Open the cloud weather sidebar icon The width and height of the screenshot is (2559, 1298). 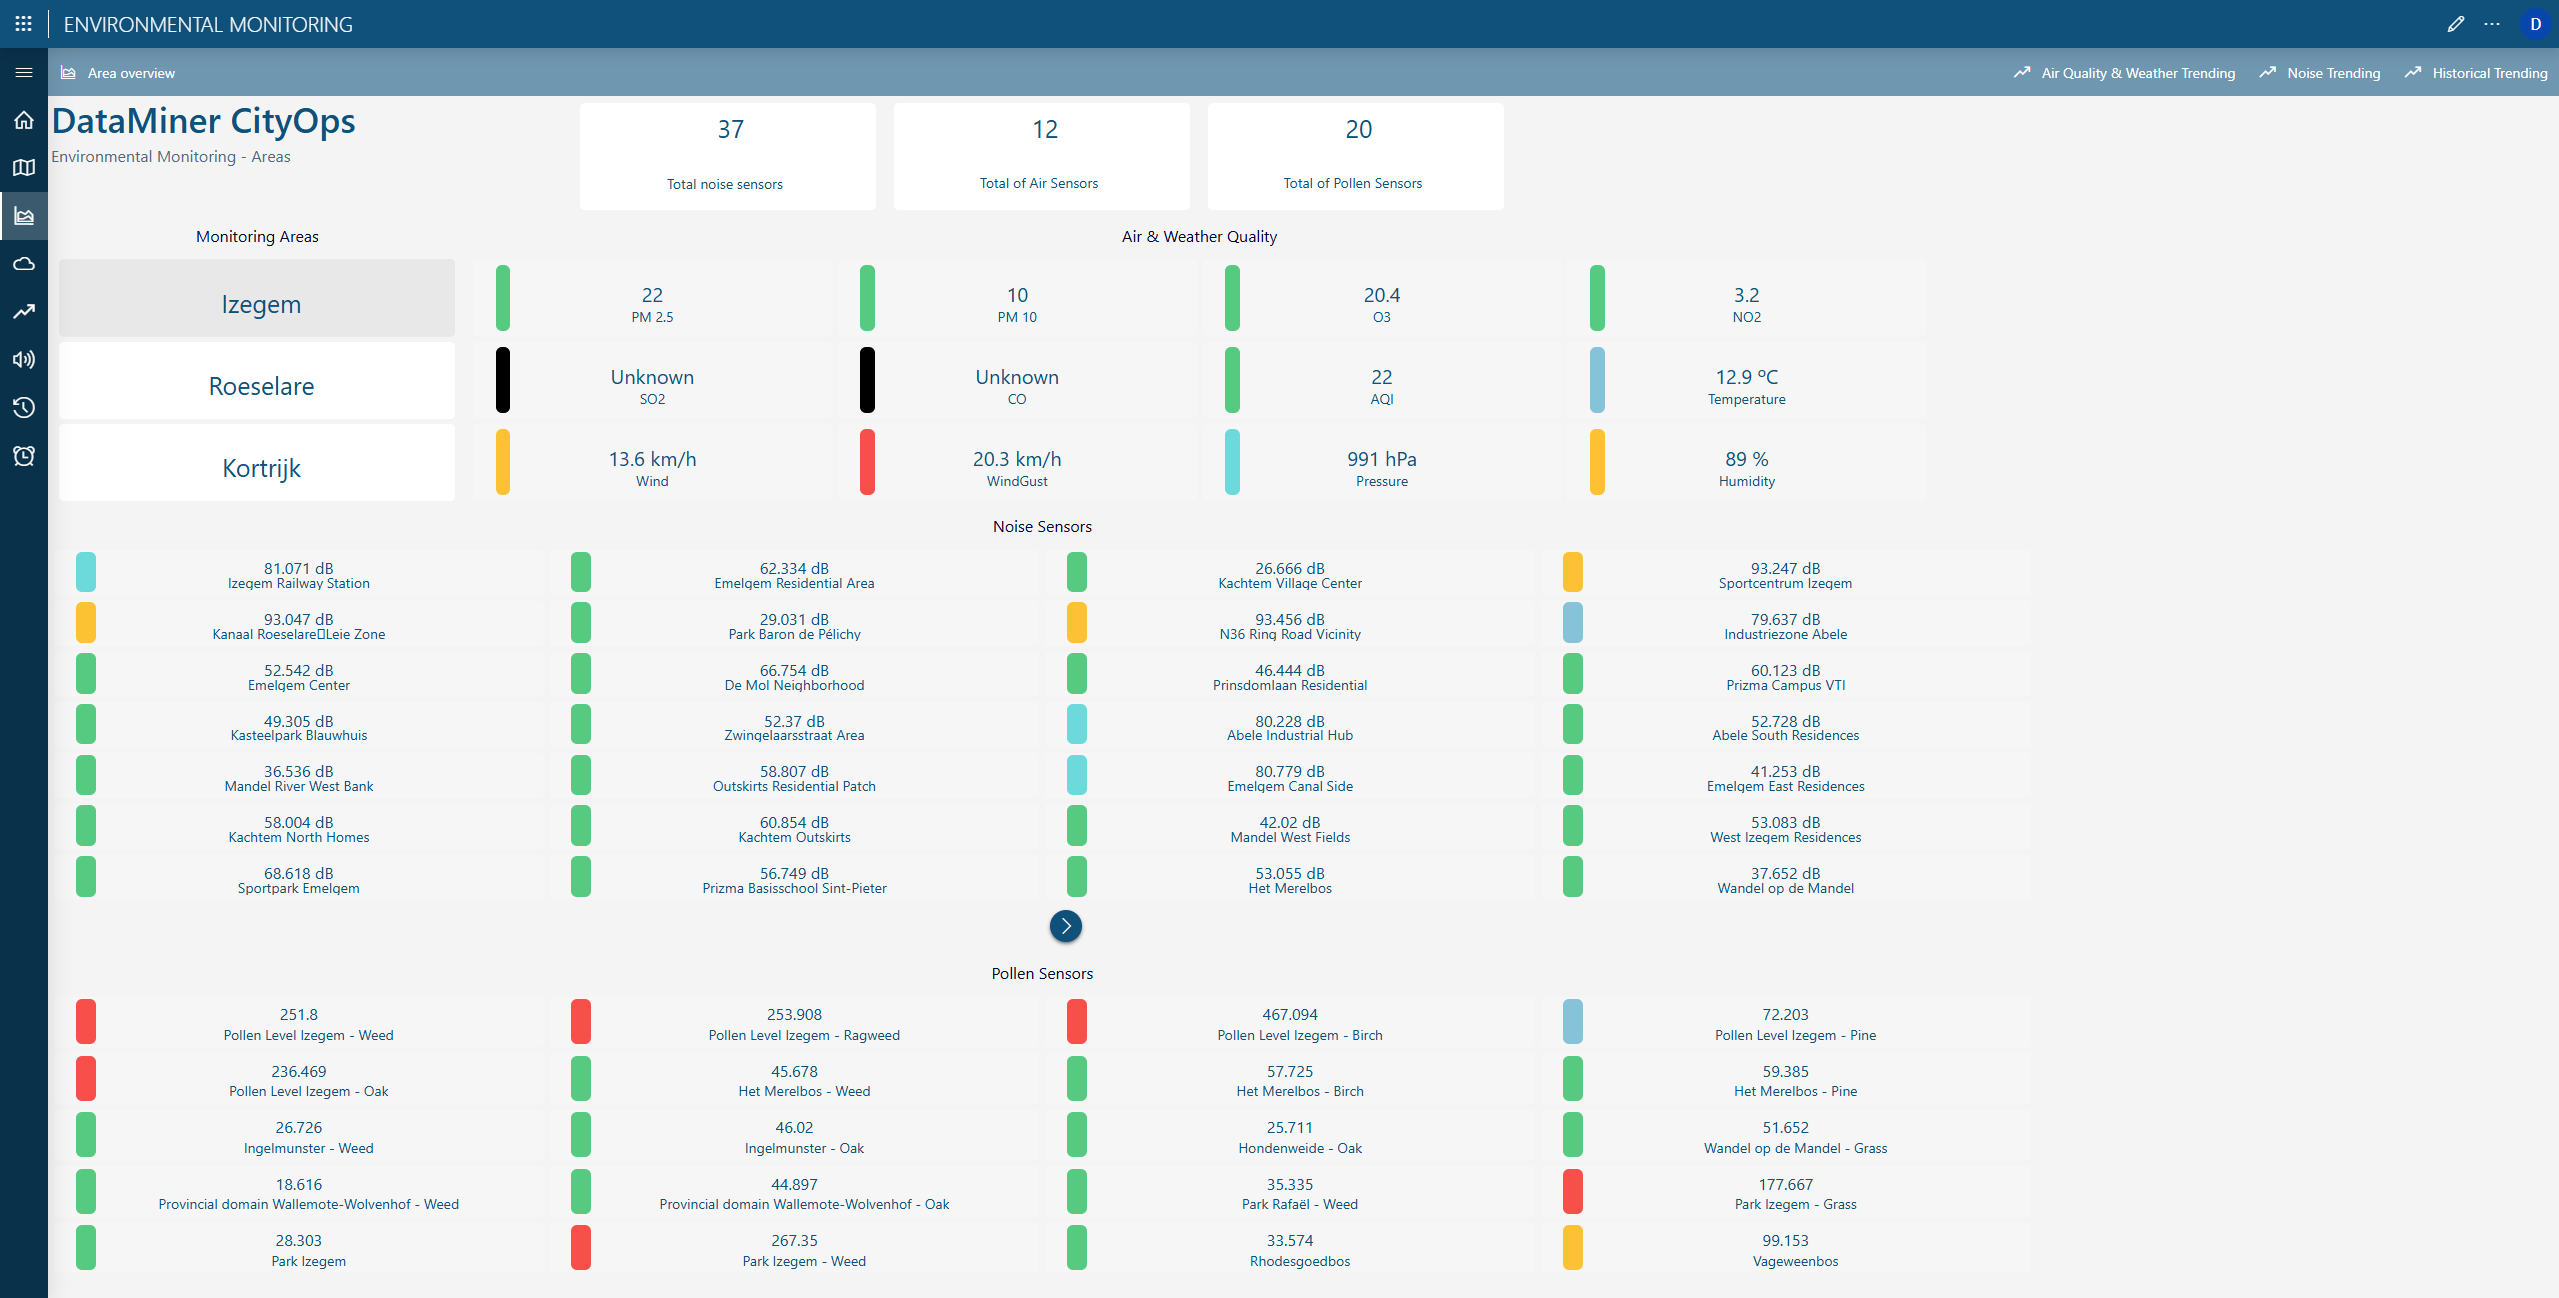coord(24,264)
